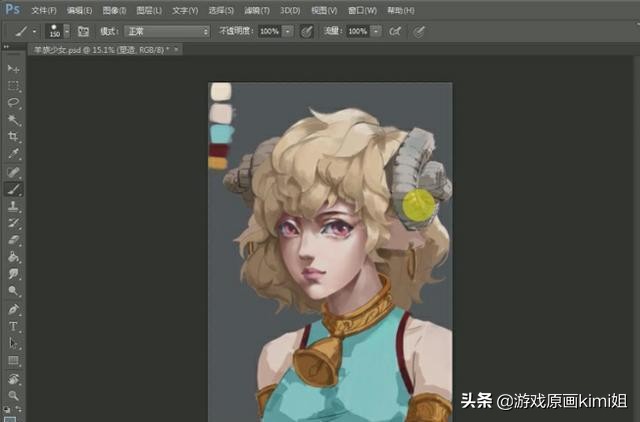The height and width of the screenshot is (422, 640).
Task: Open the opacity slider dropdown arrow
Action: 288,31
